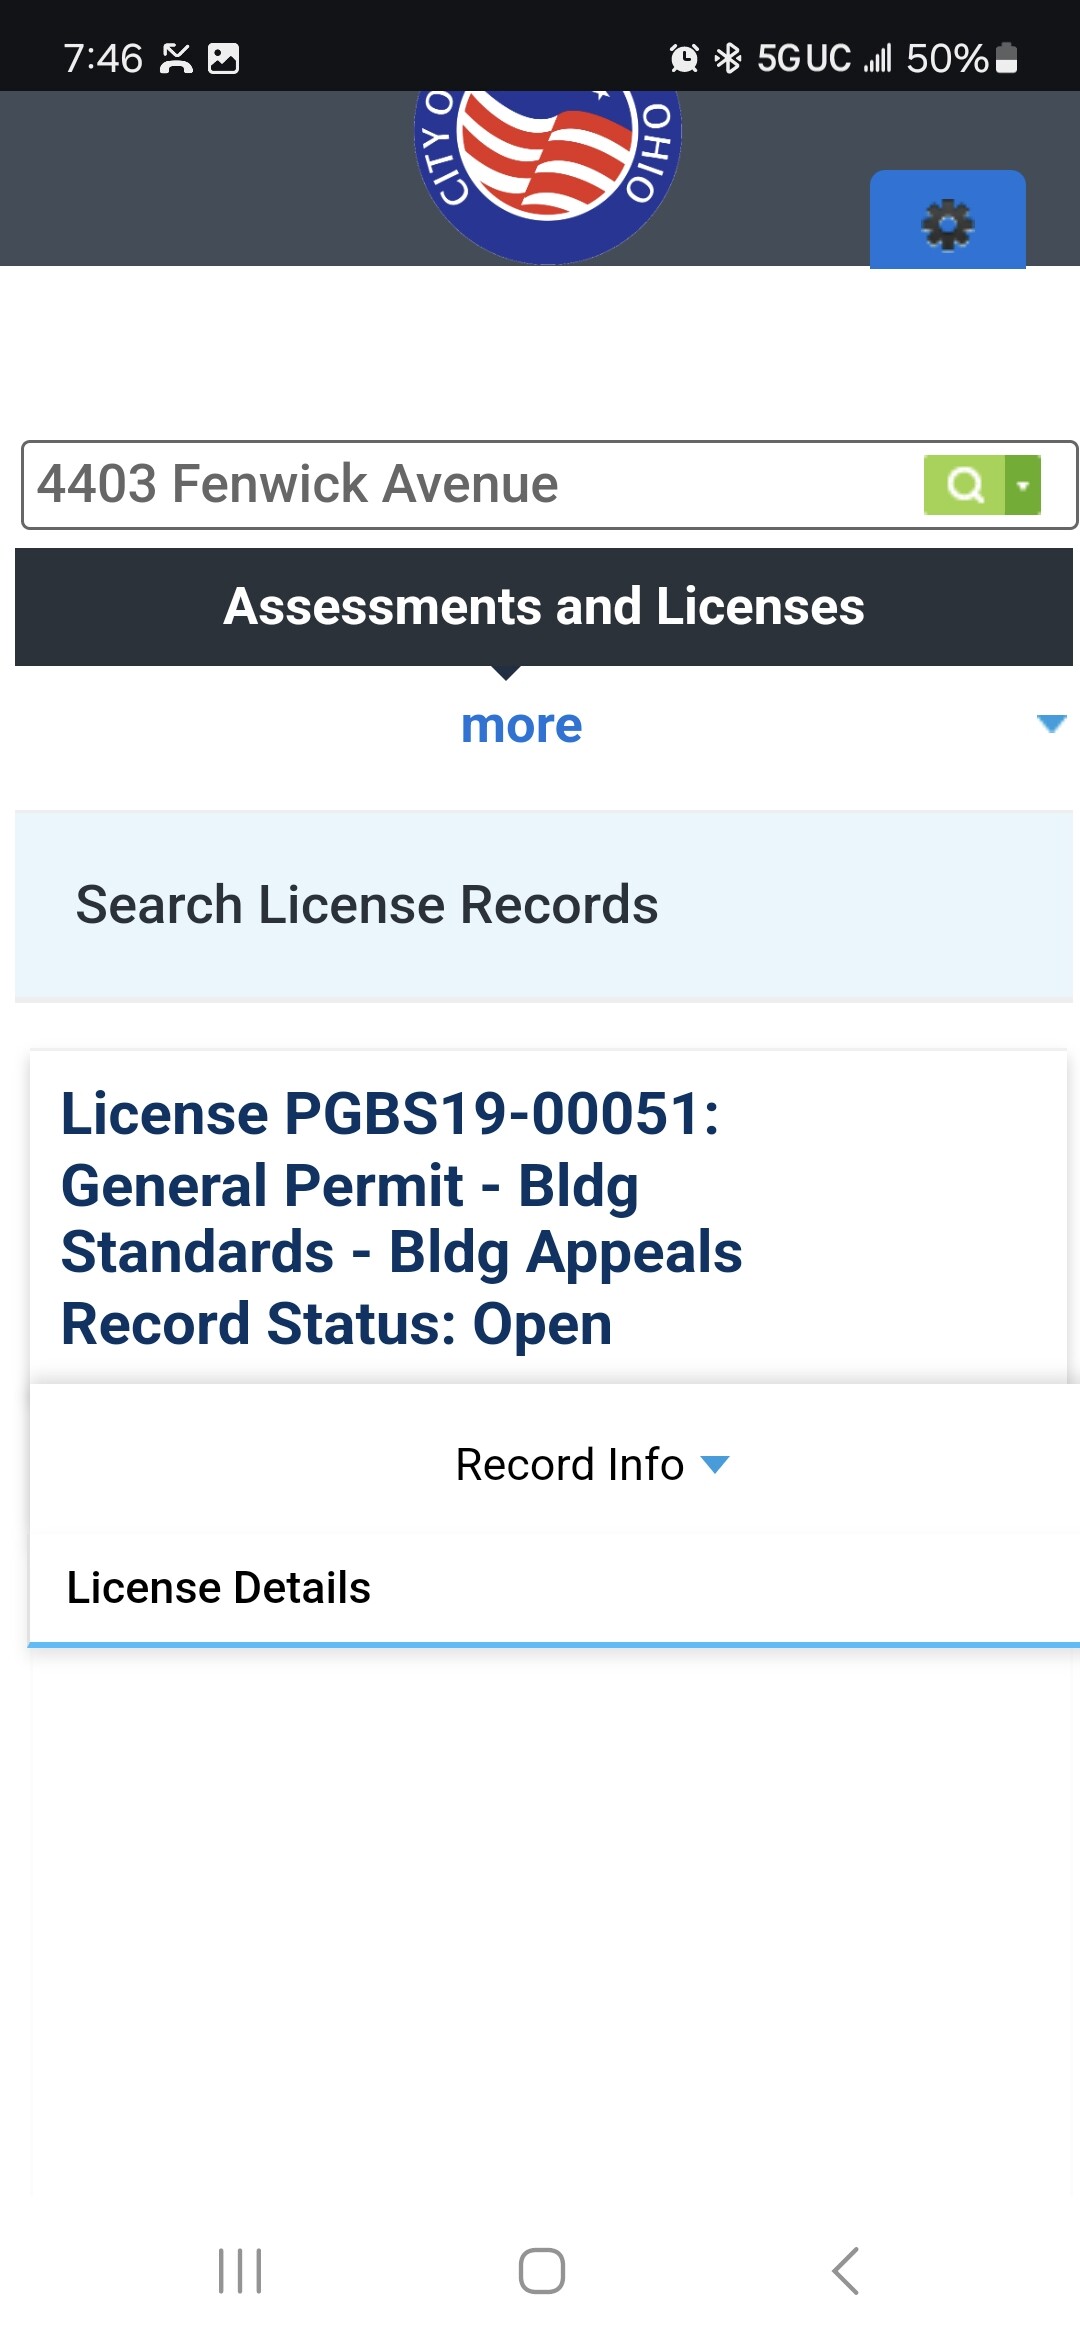Tap the green search magnifier icon
The image size is (1080, 2340).
tap(964, 485)
